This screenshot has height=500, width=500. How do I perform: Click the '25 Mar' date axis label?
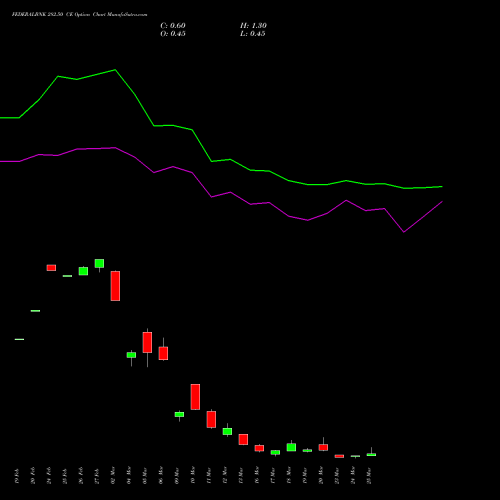click(369, 476)
